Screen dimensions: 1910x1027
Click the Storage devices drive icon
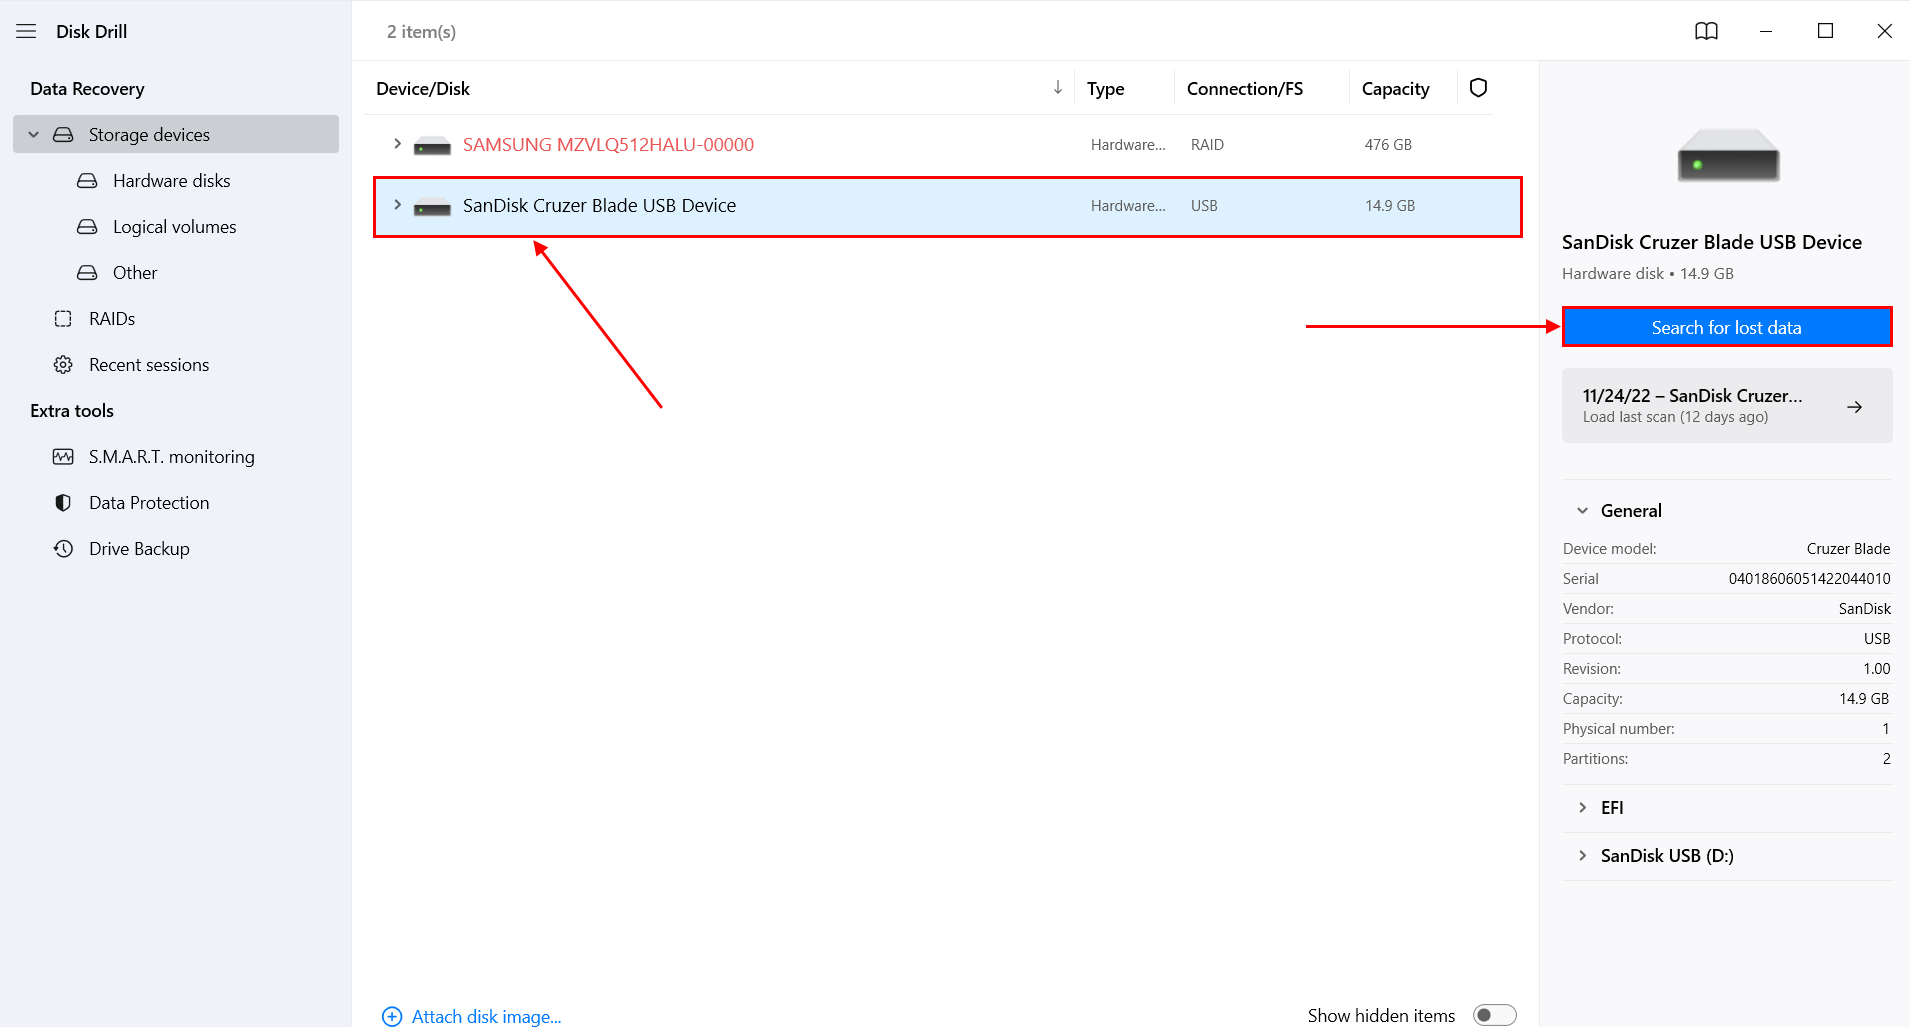(x=63, y=134)
